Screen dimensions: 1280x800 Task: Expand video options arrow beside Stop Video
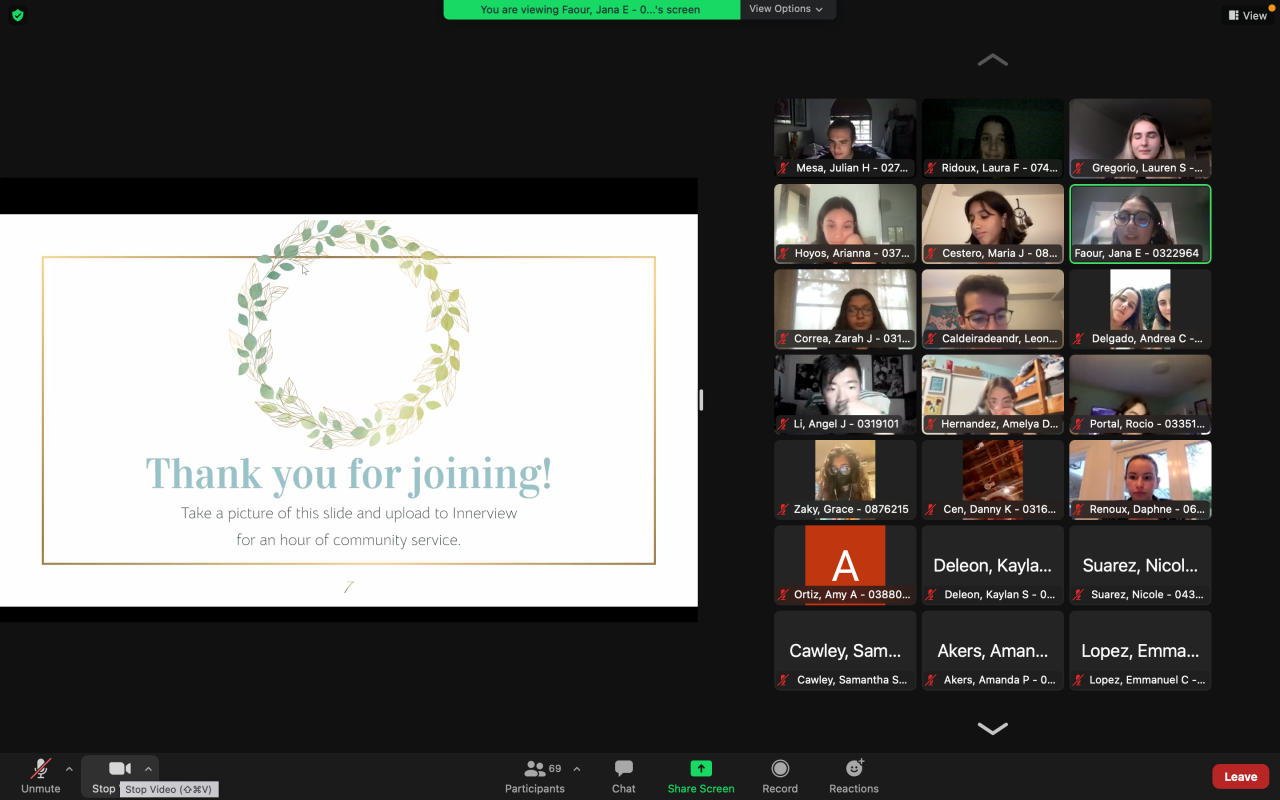tap(148, 769)
